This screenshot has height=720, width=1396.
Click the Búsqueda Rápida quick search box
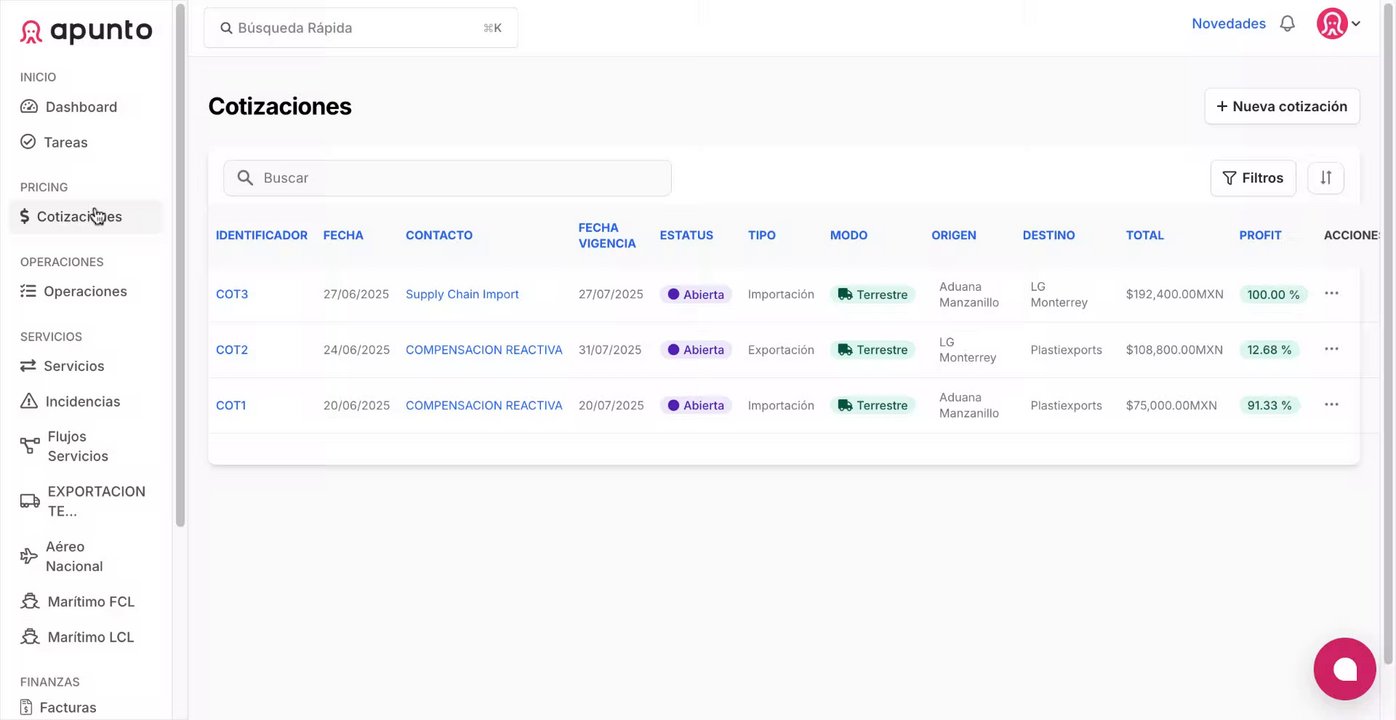pos(360,28)
